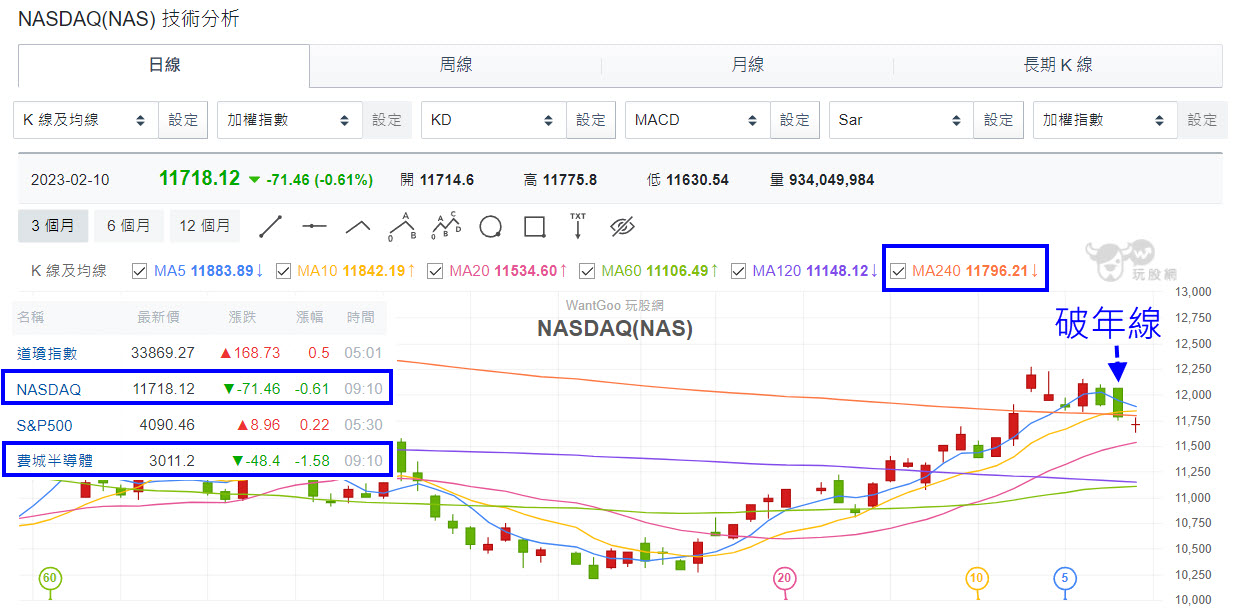The height and width of the screenshot is (610, 1246).
Task: Click the 5 marker on chart axis
Action: [x=1066, y=578]
